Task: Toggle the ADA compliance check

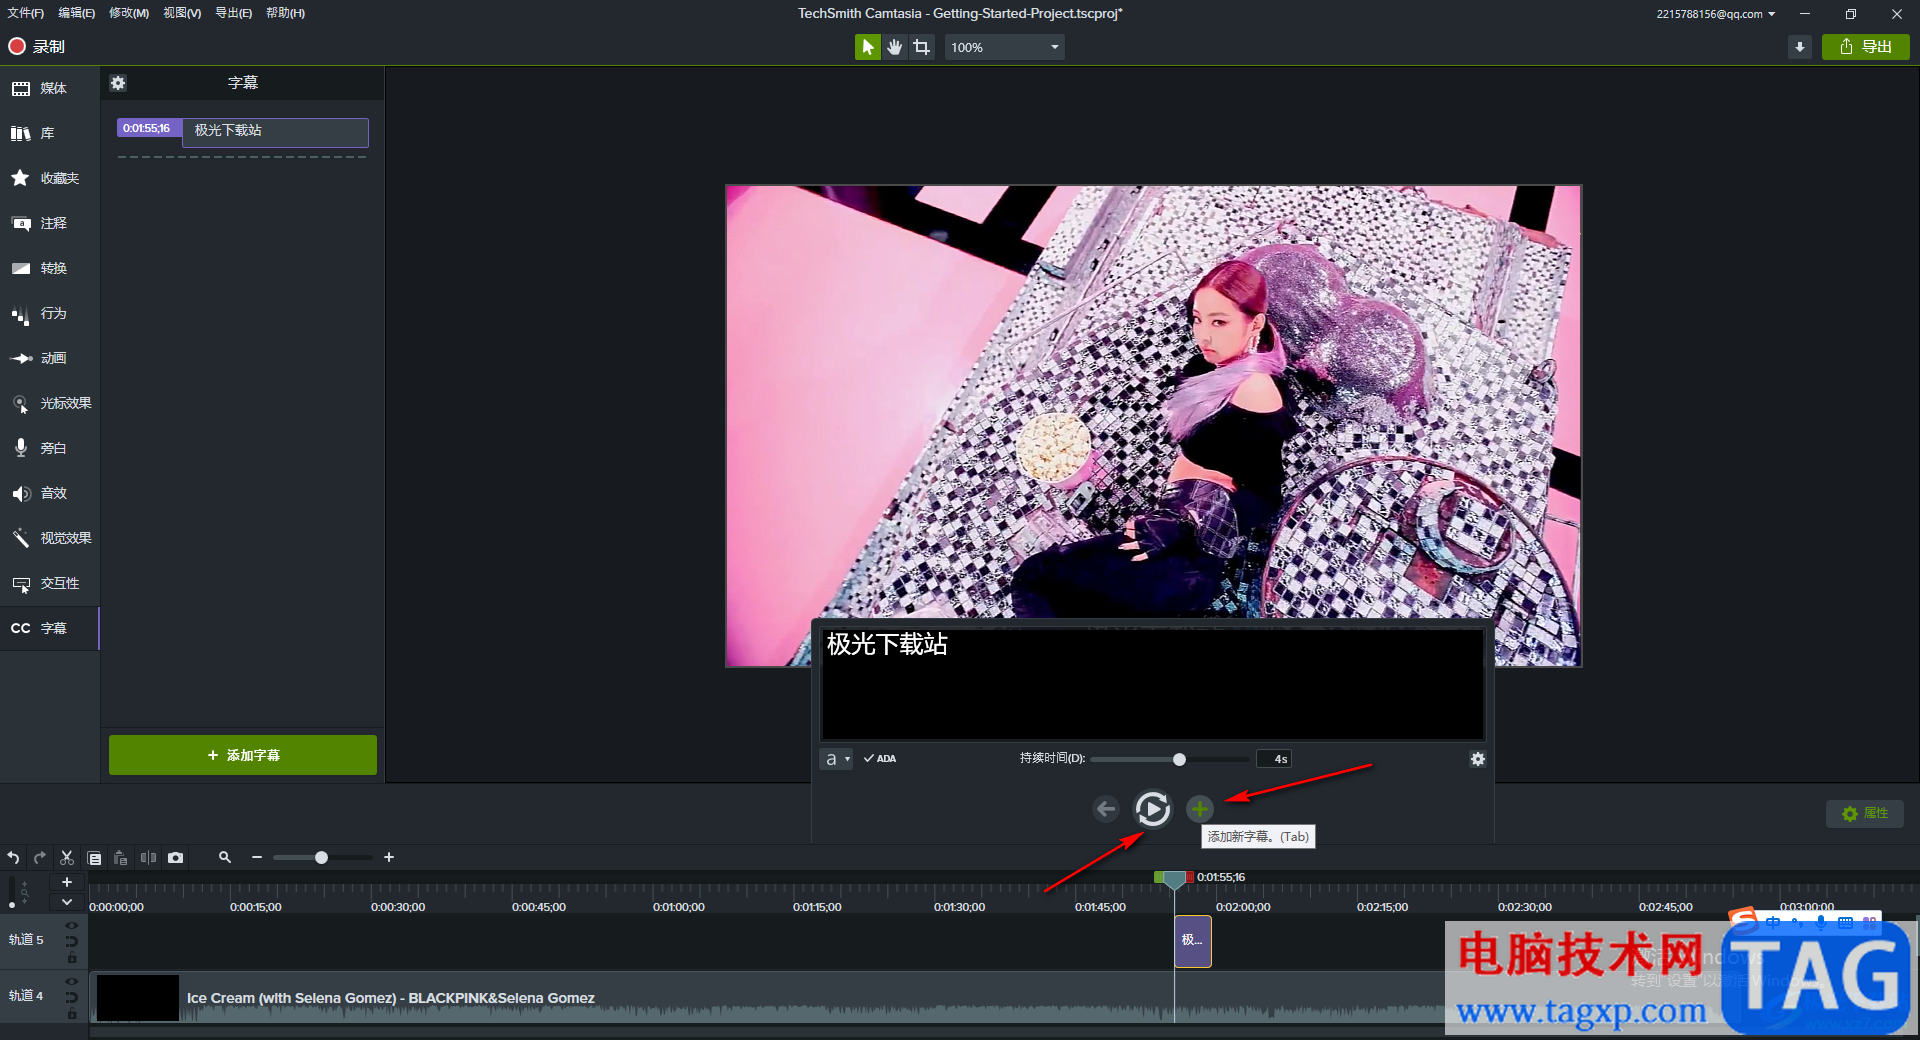Action: [x=880, y=759]
